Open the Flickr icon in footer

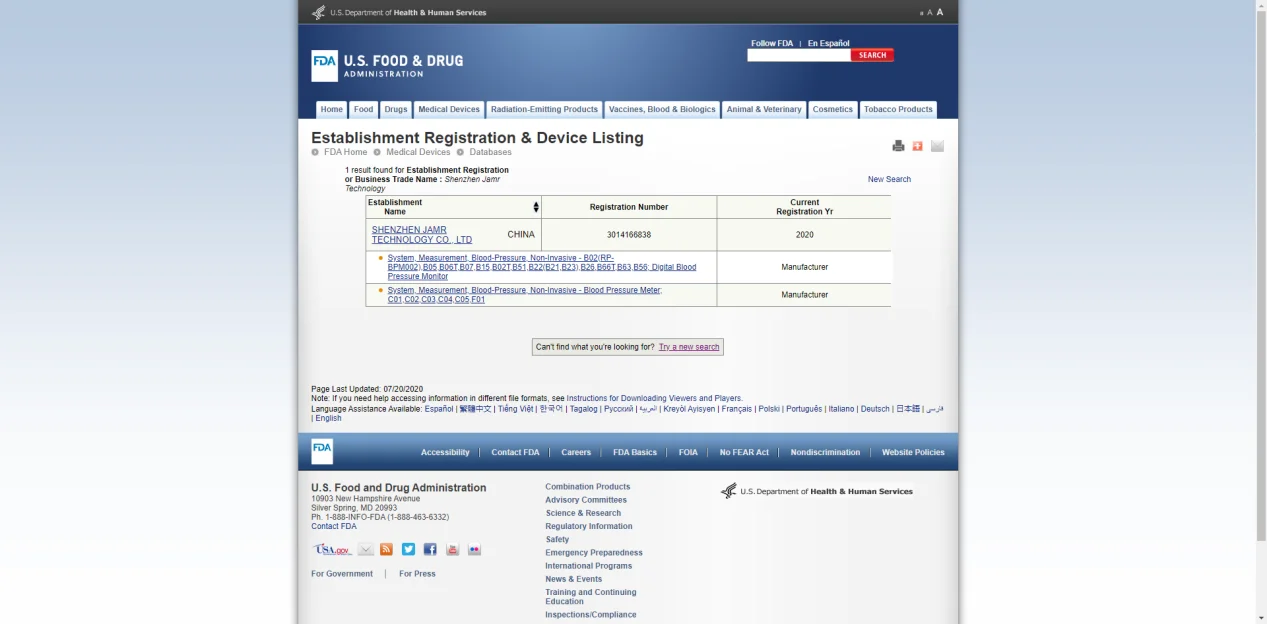click(x=474, y=549)
